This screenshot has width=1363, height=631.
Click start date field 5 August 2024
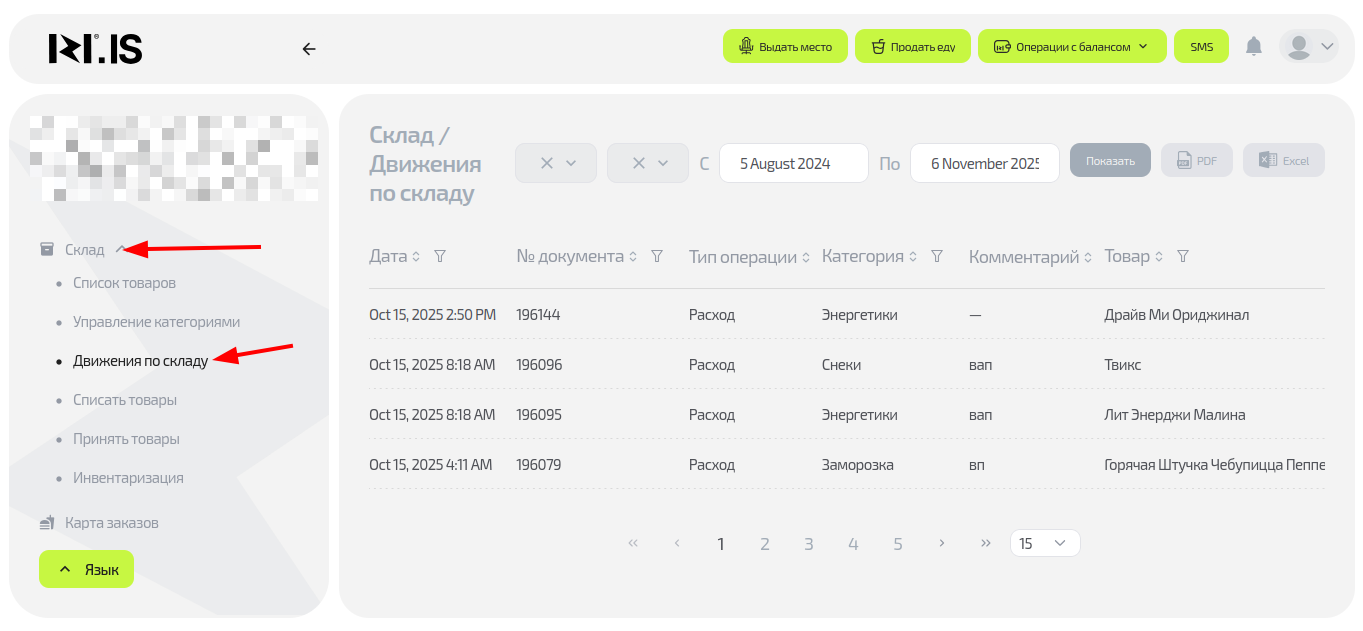coord(793,164)
